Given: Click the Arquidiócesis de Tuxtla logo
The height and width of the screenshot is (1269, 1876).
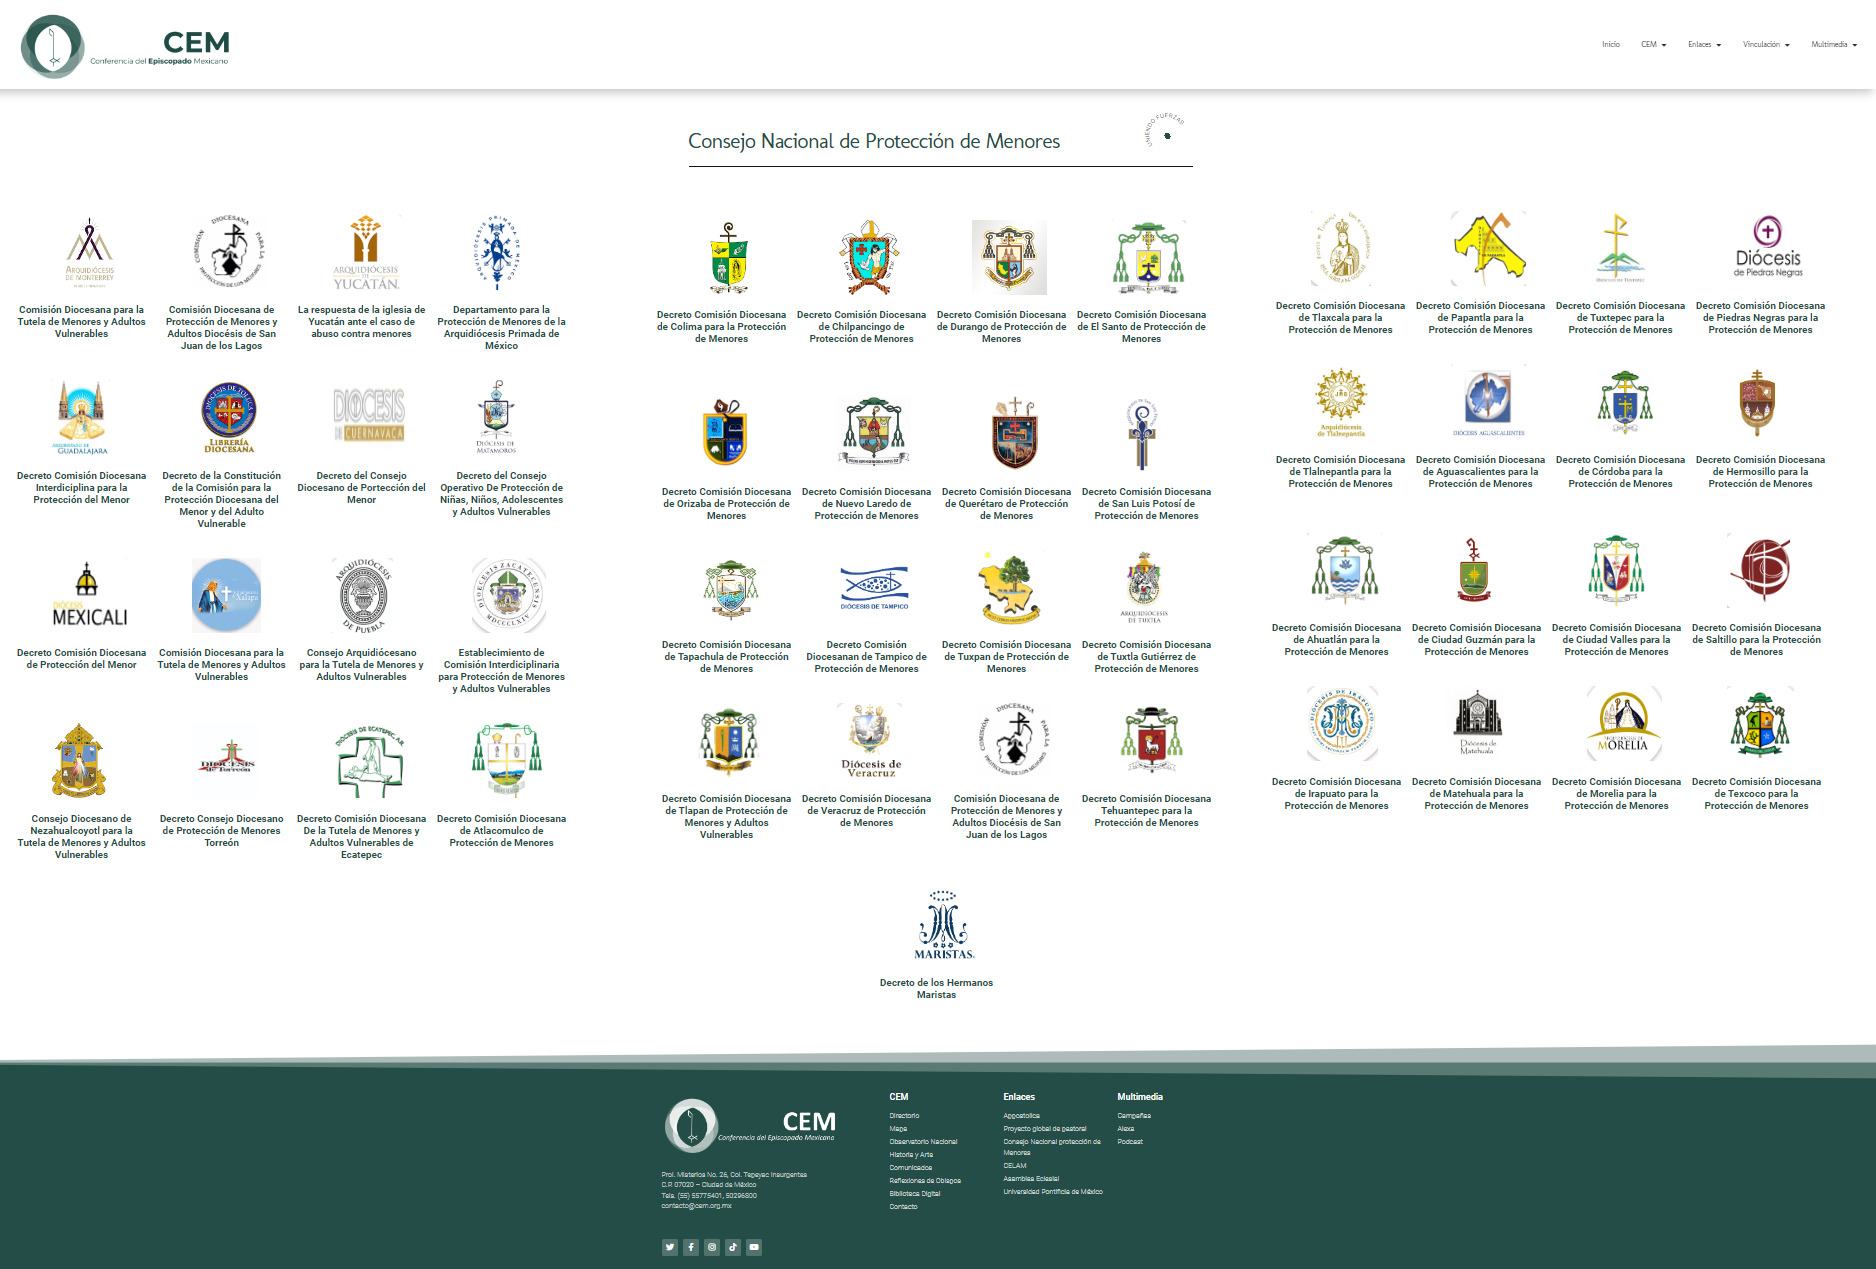Looking at the screenshot, I should tap(1143, 588).
